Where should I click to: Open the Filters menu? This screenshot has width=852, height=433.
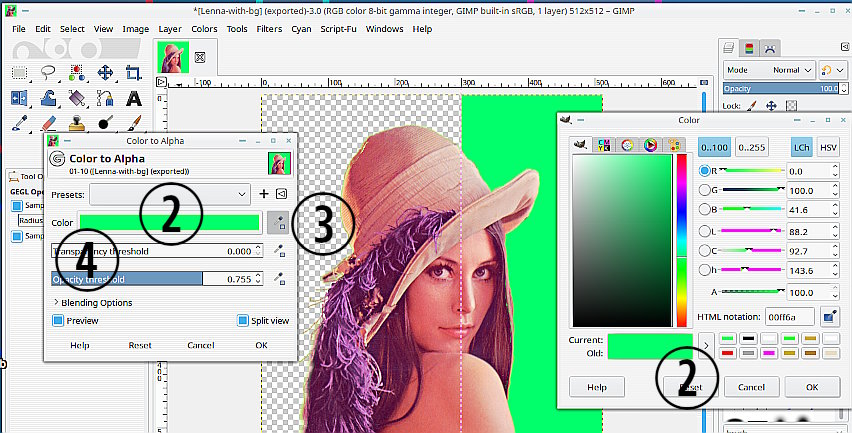[x=270, y=29]
